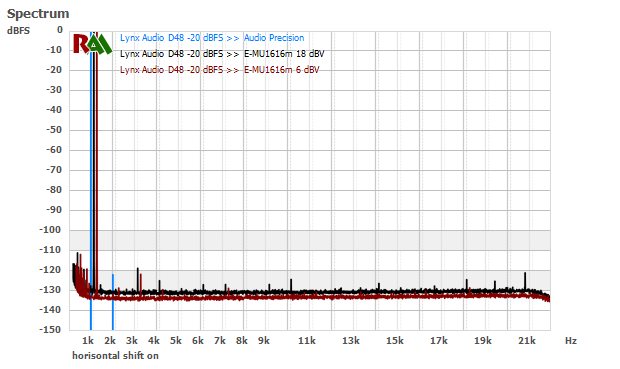Click the blue 2 kHz harmonic spike

[x=113, y=301]
